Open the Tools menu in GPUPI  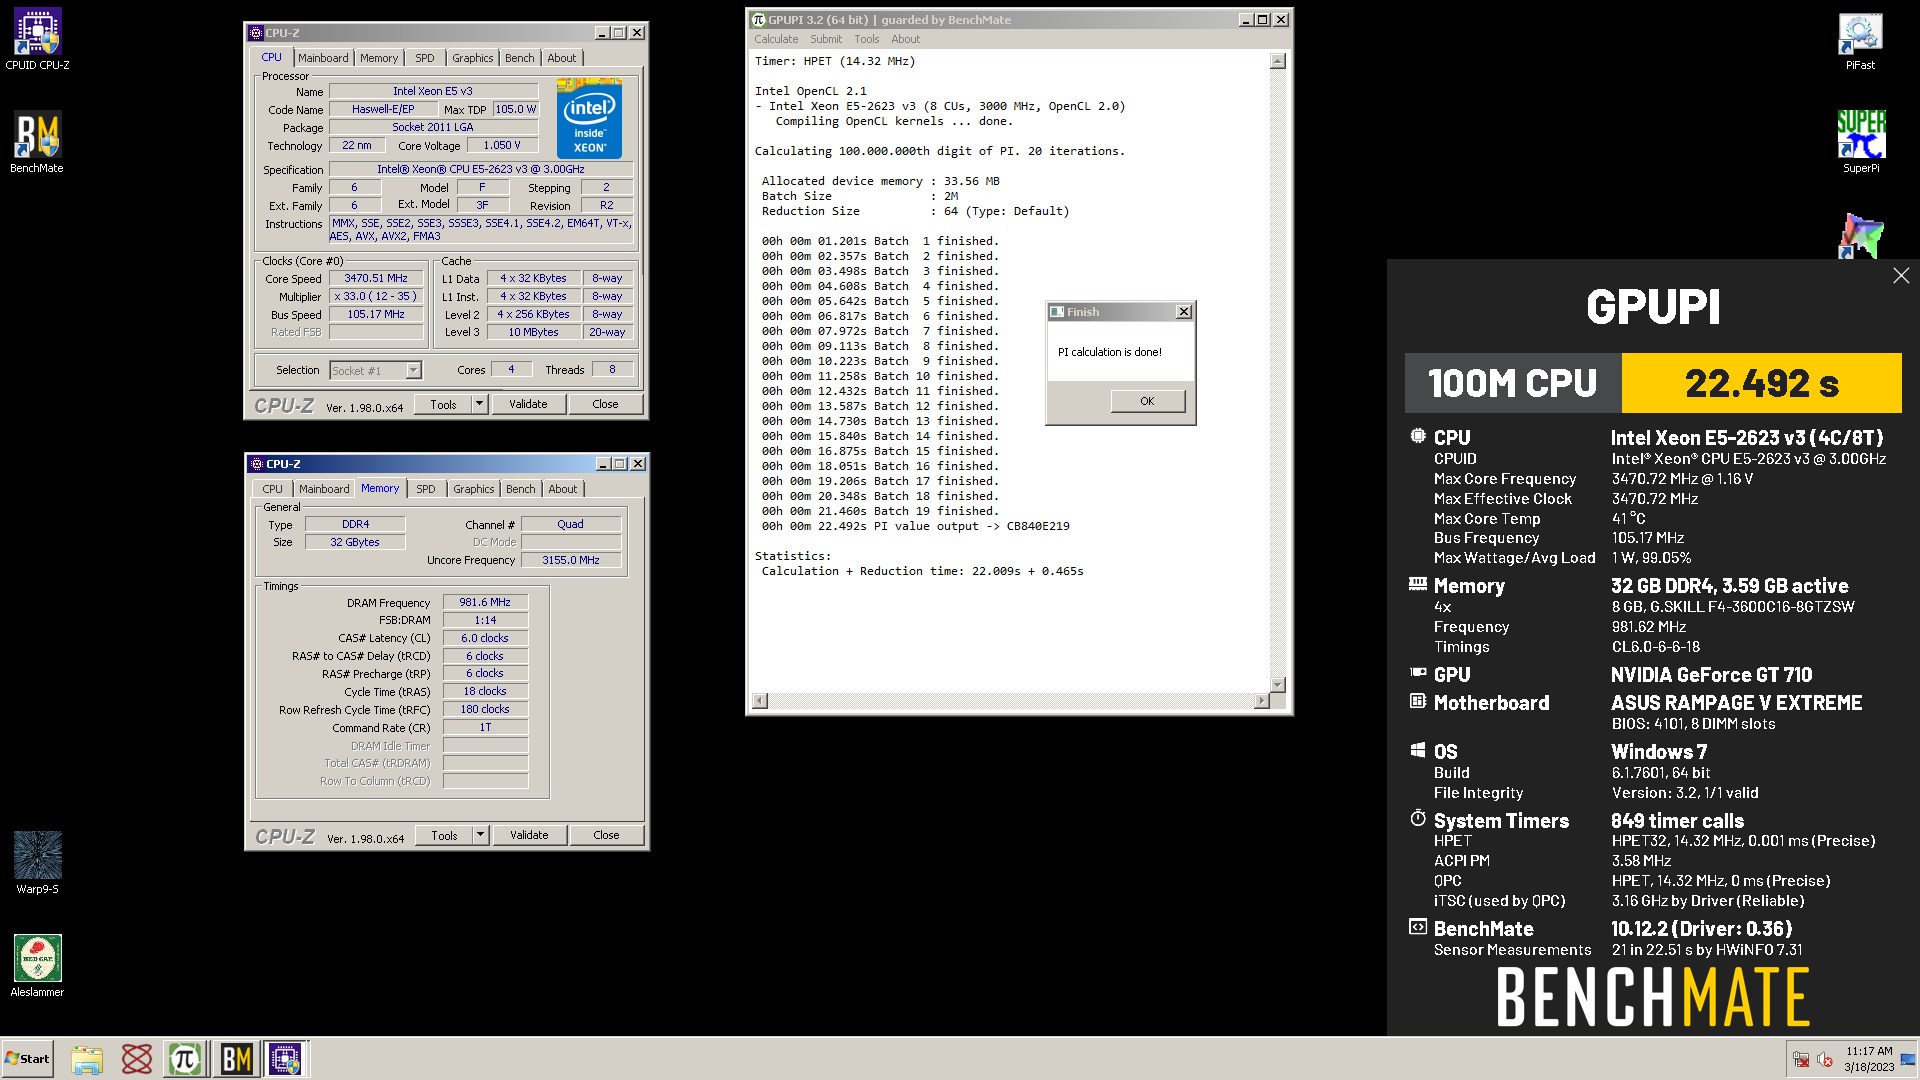866,39
